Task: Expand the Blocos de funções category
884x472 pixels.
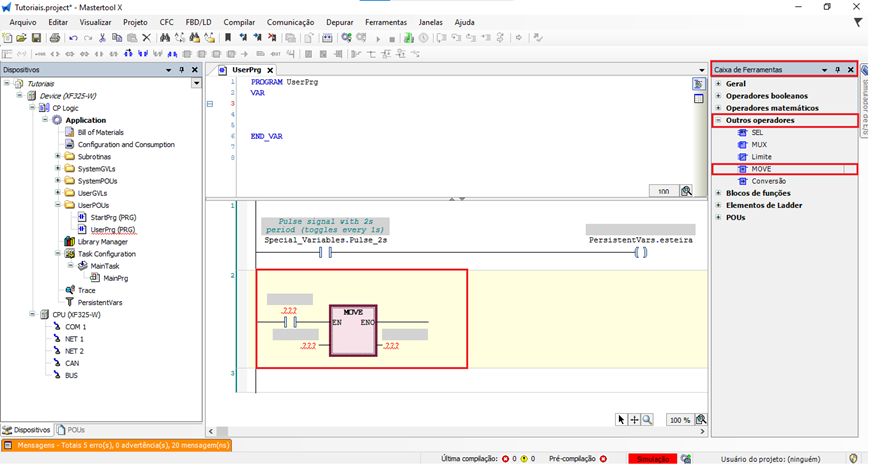Action: tap(718, 193)
